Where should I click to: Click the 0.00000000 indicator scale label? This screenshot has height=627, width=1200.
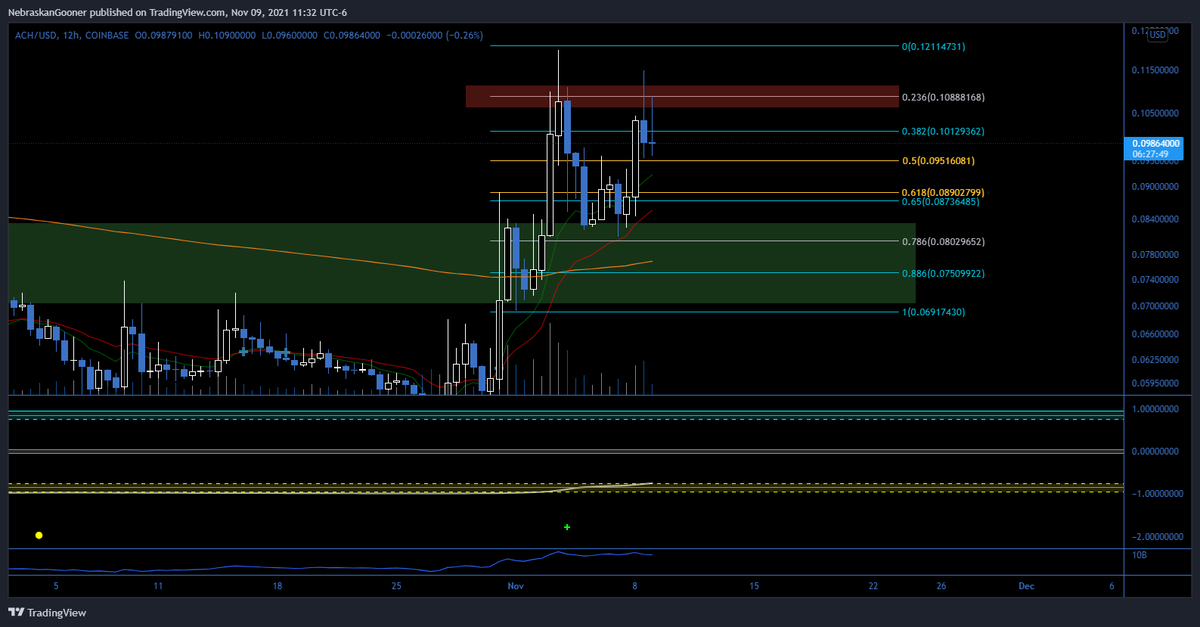[x=1157, y=451]
